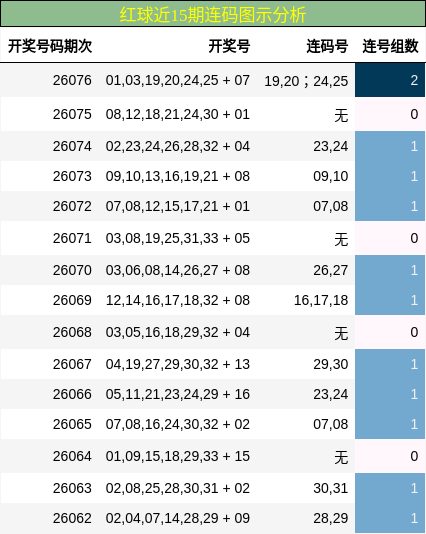This screenshot has width=426, height=534.
Task: Select the 开奖号码期次 column header
Action: (x=50, y=46)
